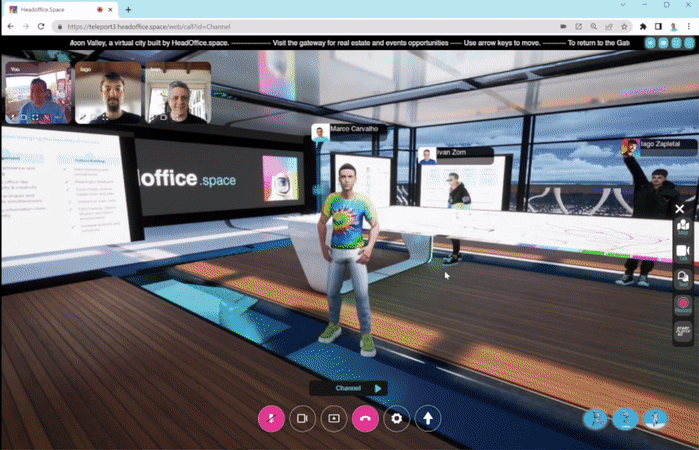Click the Record button in the right sidebar
Image resolution: width=699 pixels, height=450 pixels.
[683, 305]
